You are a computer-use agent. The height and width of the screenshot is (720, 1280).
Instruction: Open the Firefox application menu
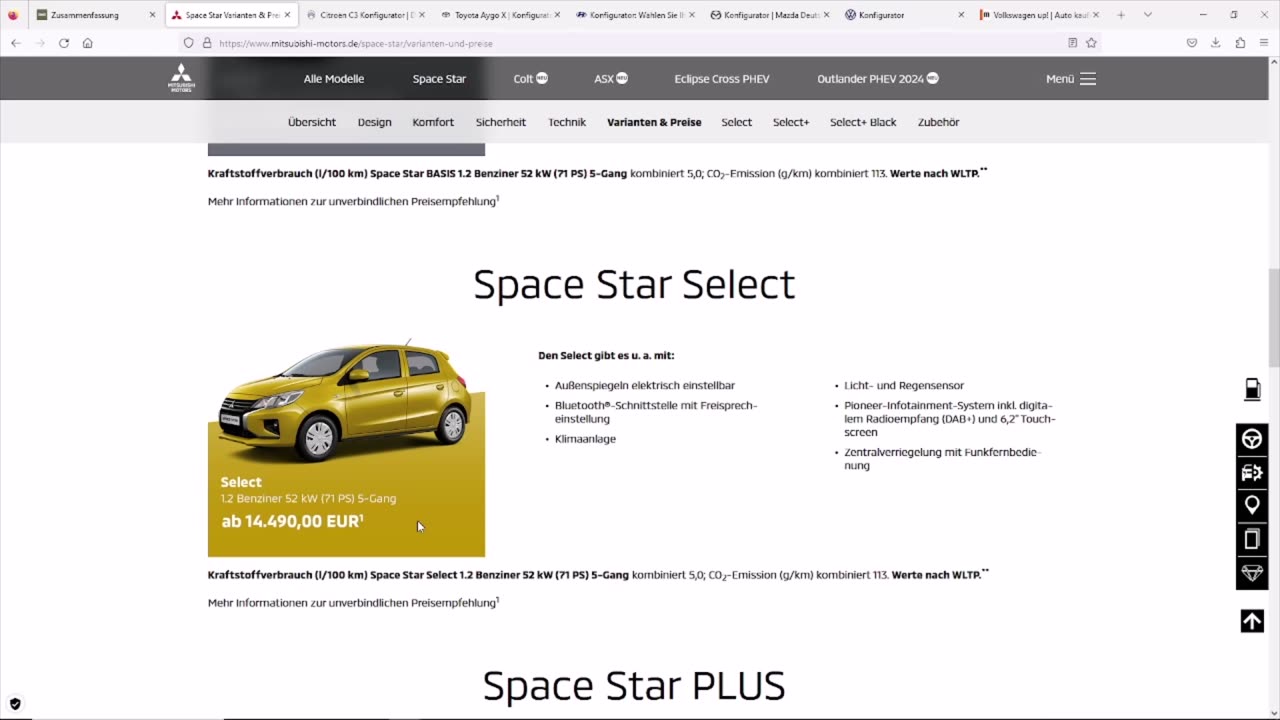1264,43
